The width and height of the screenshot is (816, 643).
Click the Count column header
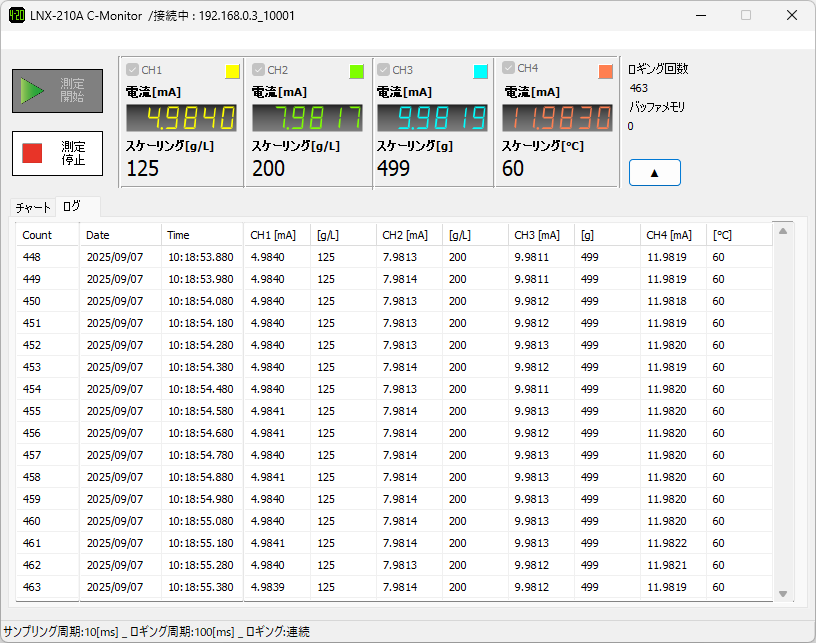click(37, 235)
